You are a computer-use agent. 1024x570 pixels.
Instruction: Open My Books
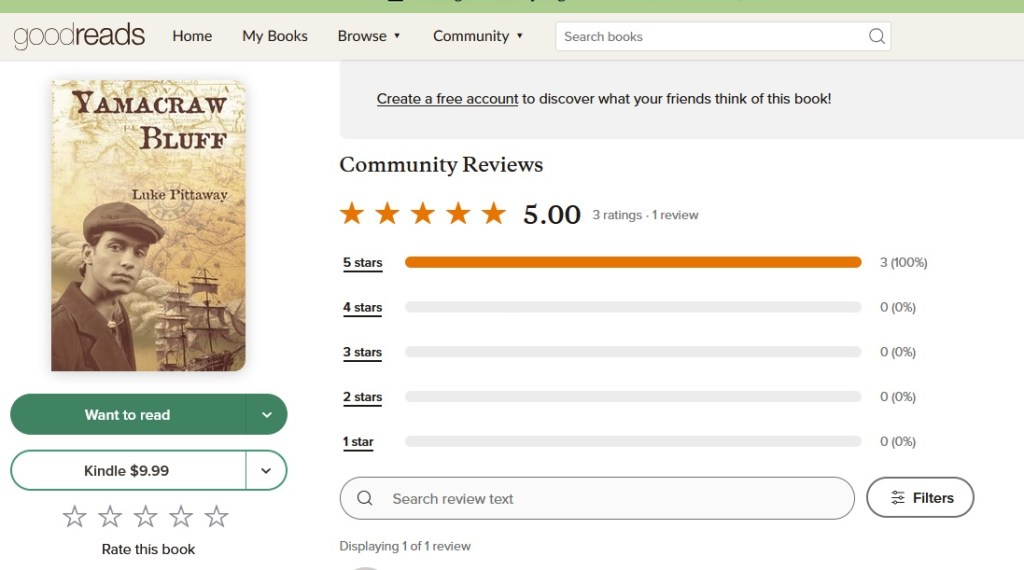click(x=275, y=36)
